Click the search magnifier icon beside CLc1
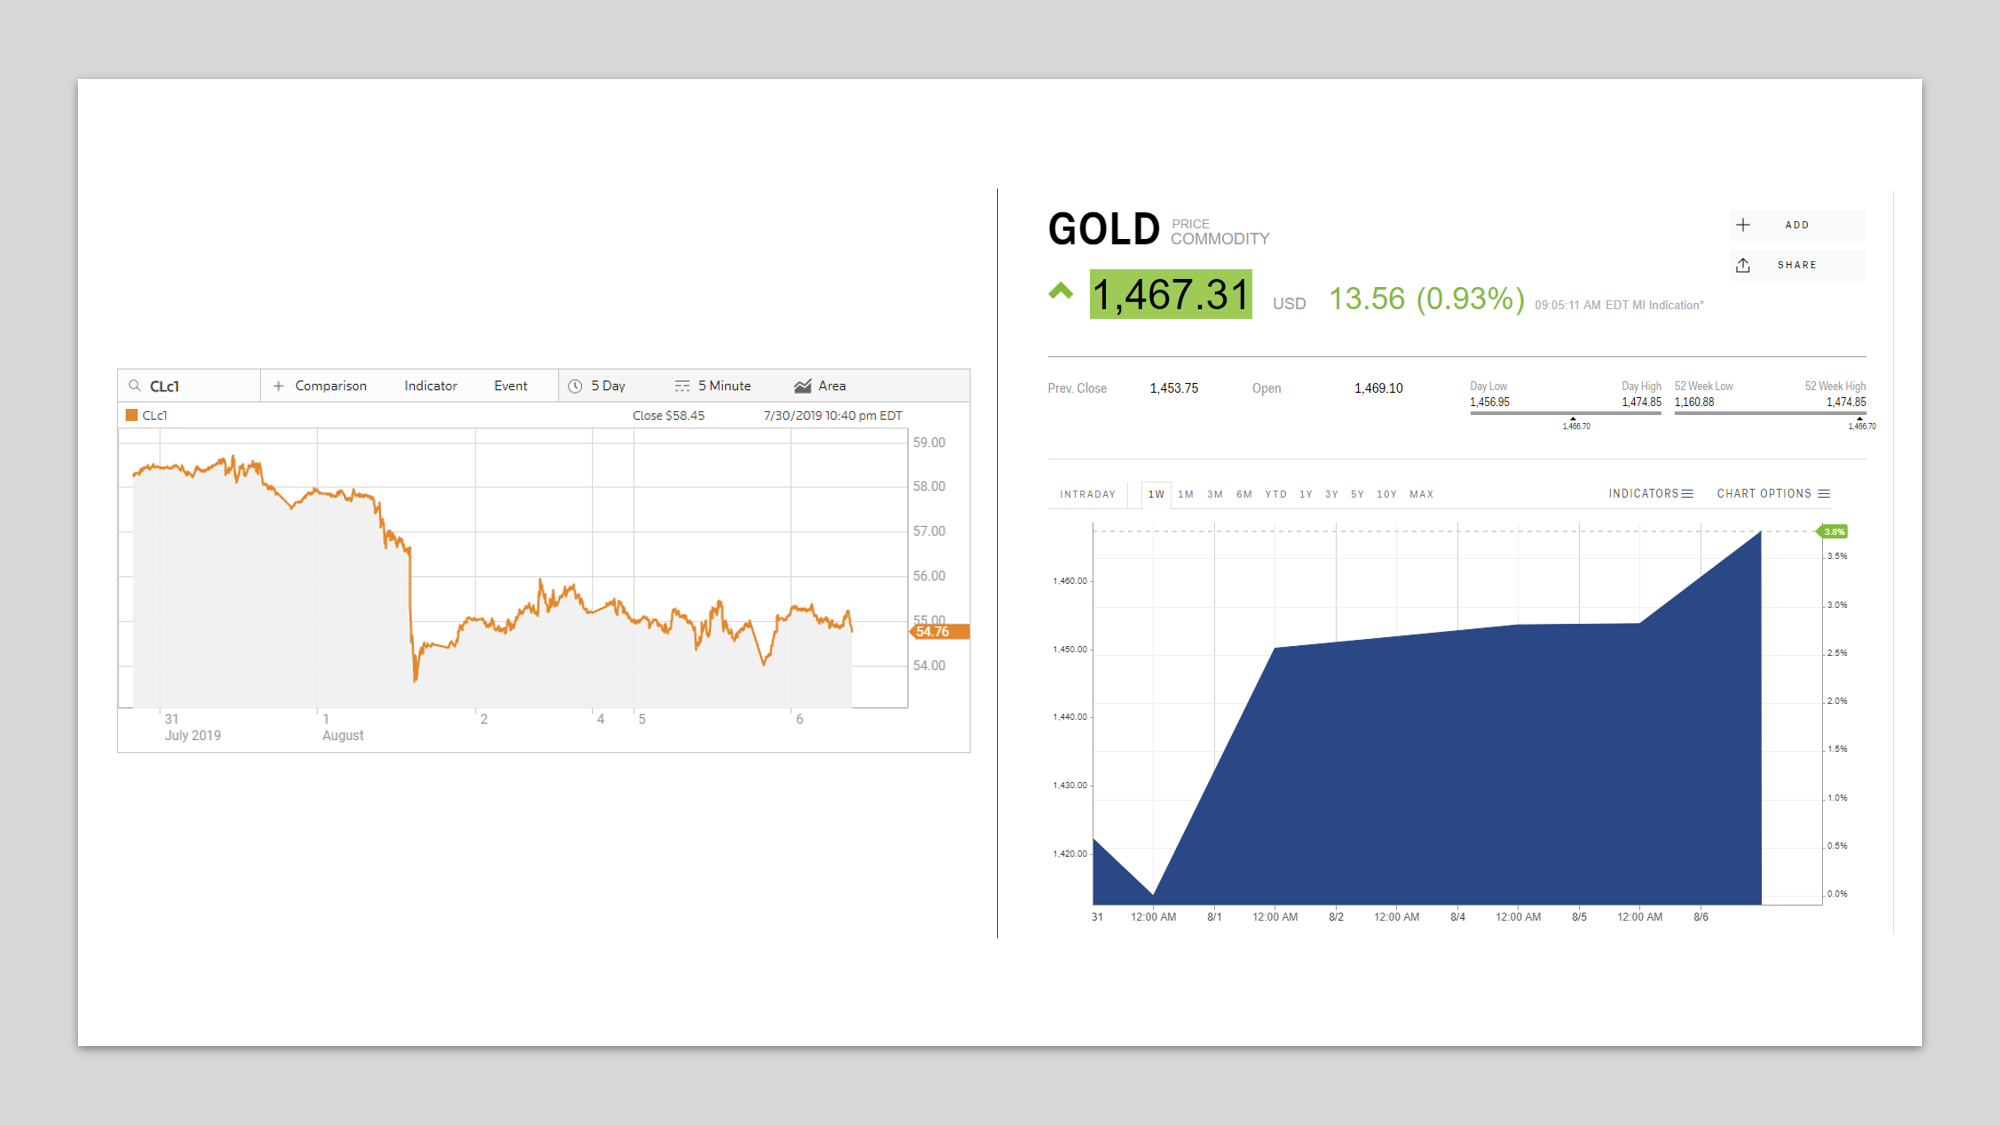Screen dimensions: 2000x1125 point(135,386)
